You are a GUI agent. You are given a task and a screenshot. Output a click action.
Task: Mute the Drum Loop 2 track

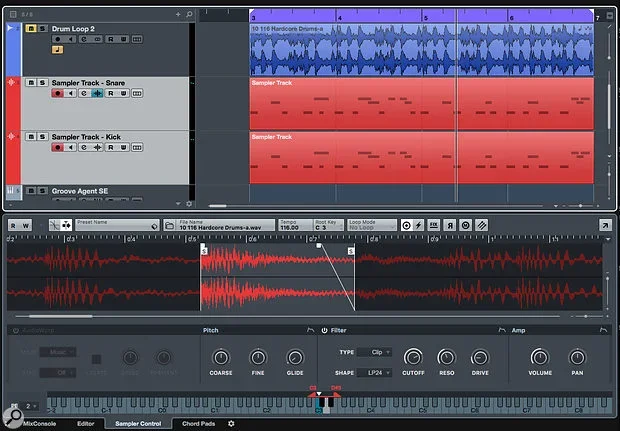[30, 30]
